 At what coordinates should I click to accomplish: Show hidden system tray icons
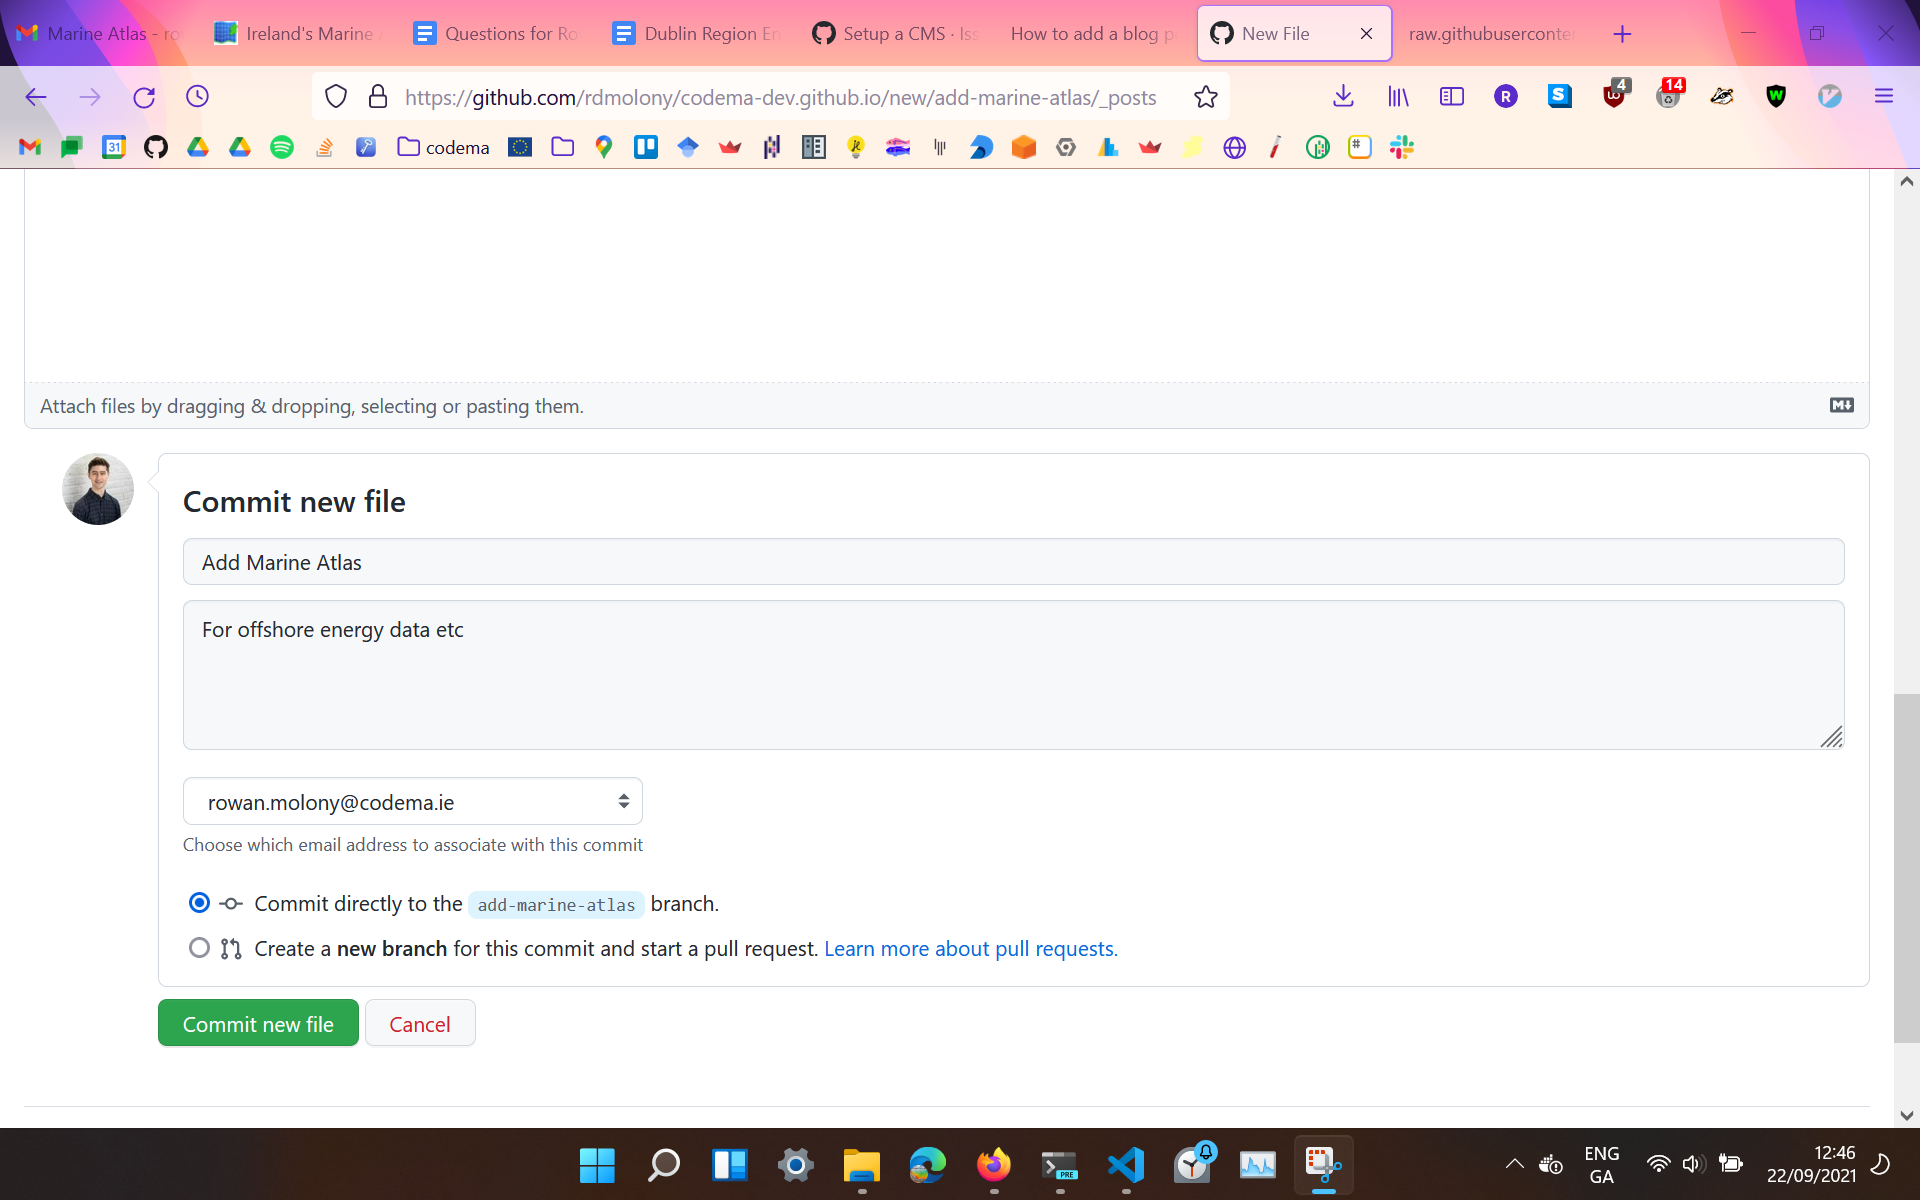click(x=1514, y=1164)
